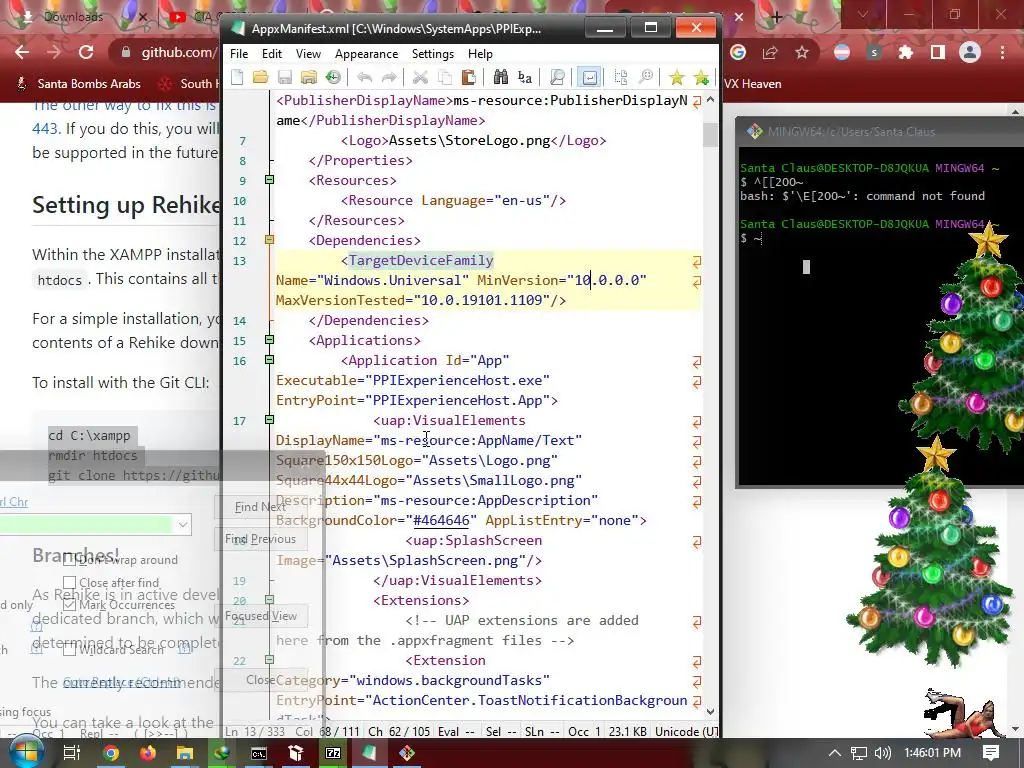The image size is (1024, 768).
Task: Click the #464646 background color value
Action: click(x=441, y=520)
